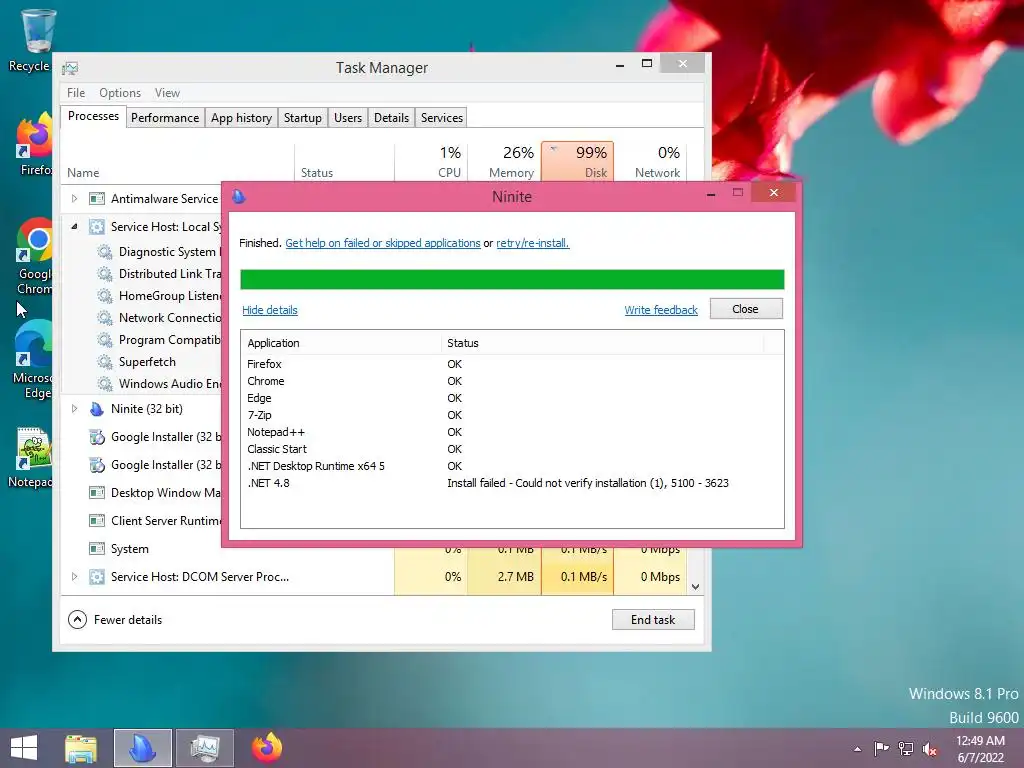
Task: Click the second Google Installer process icon
Action: [97, 465]
